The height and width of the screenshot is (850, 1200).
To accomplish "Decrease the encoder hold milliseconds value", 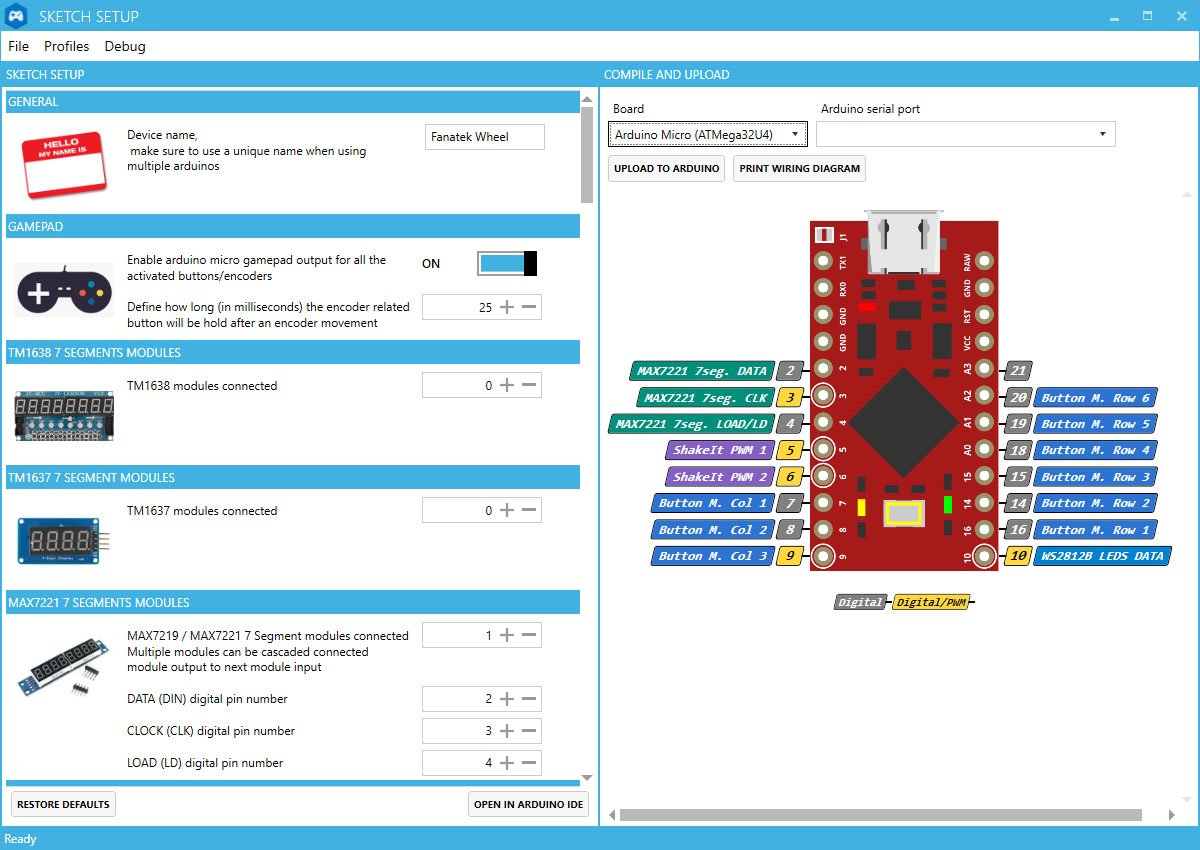I will point(530,307).
